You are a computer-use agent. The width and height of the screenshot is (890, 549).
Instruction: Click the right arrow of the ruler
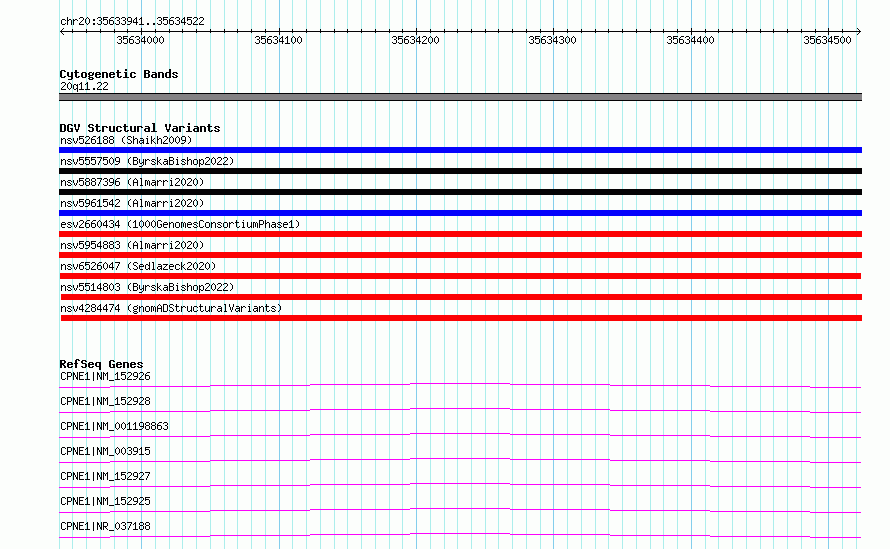tap(859, 32)
